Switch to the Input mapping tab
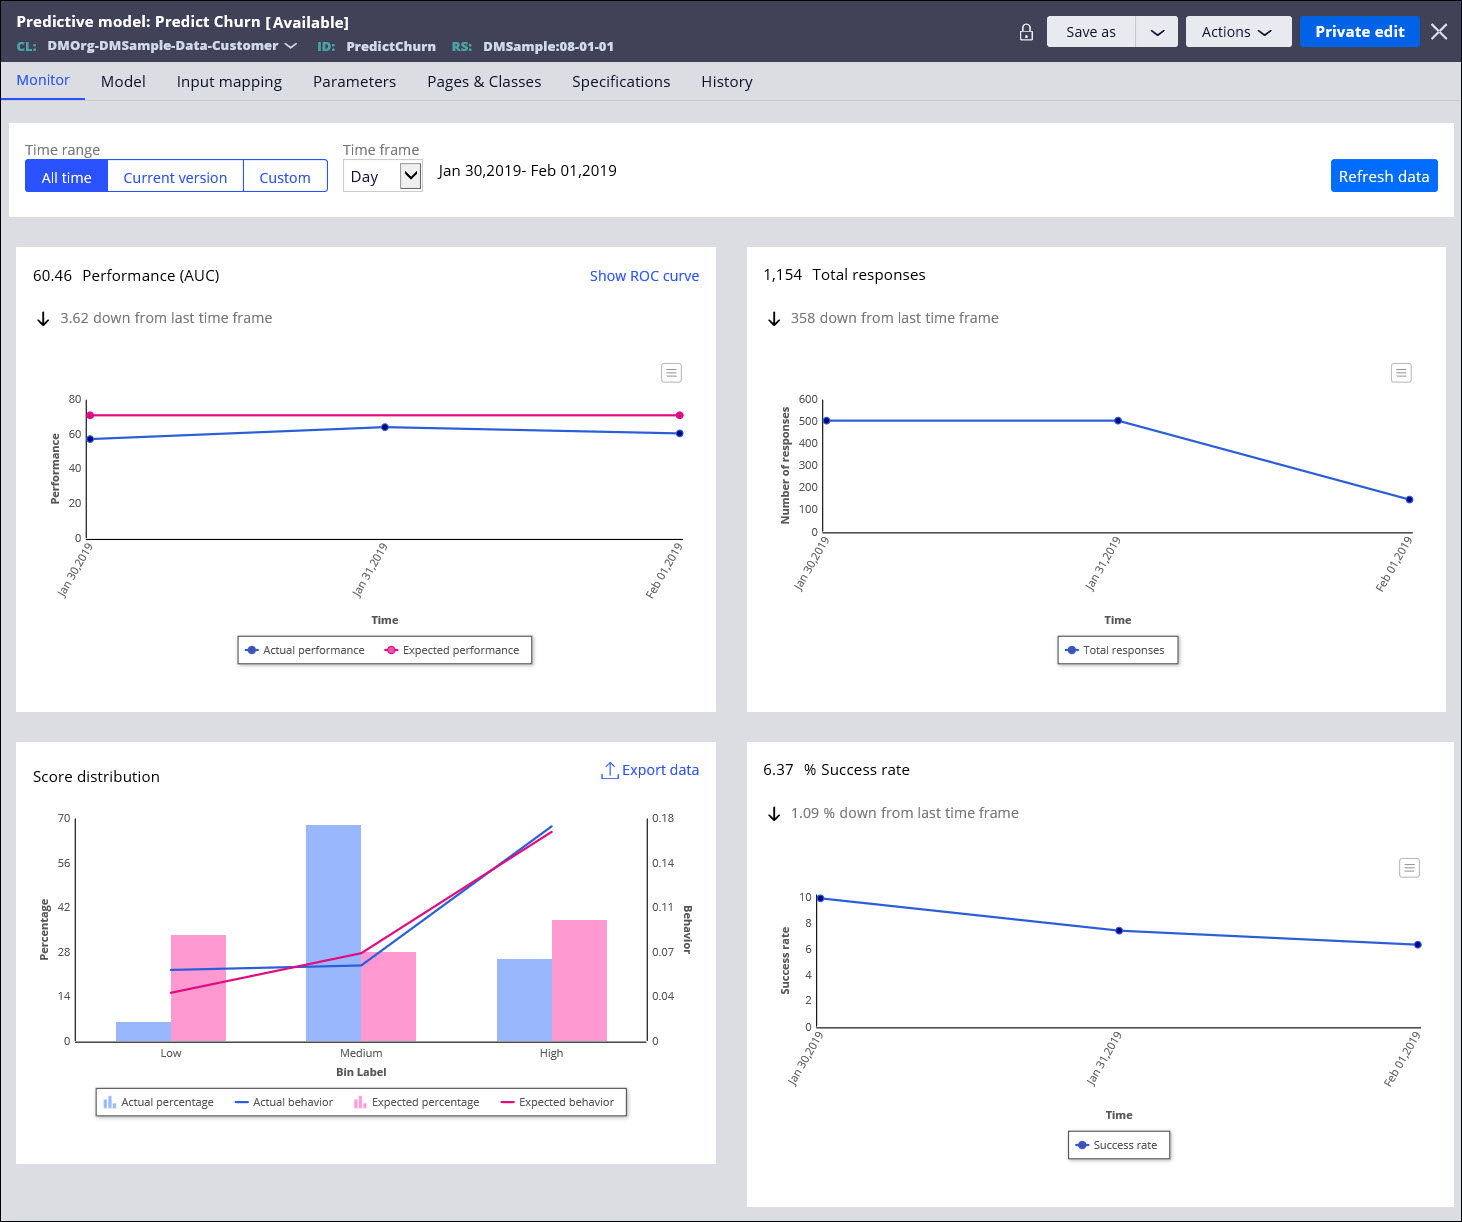The image size is (1462, 1222). pyautogui.click(x=229, y=82)
